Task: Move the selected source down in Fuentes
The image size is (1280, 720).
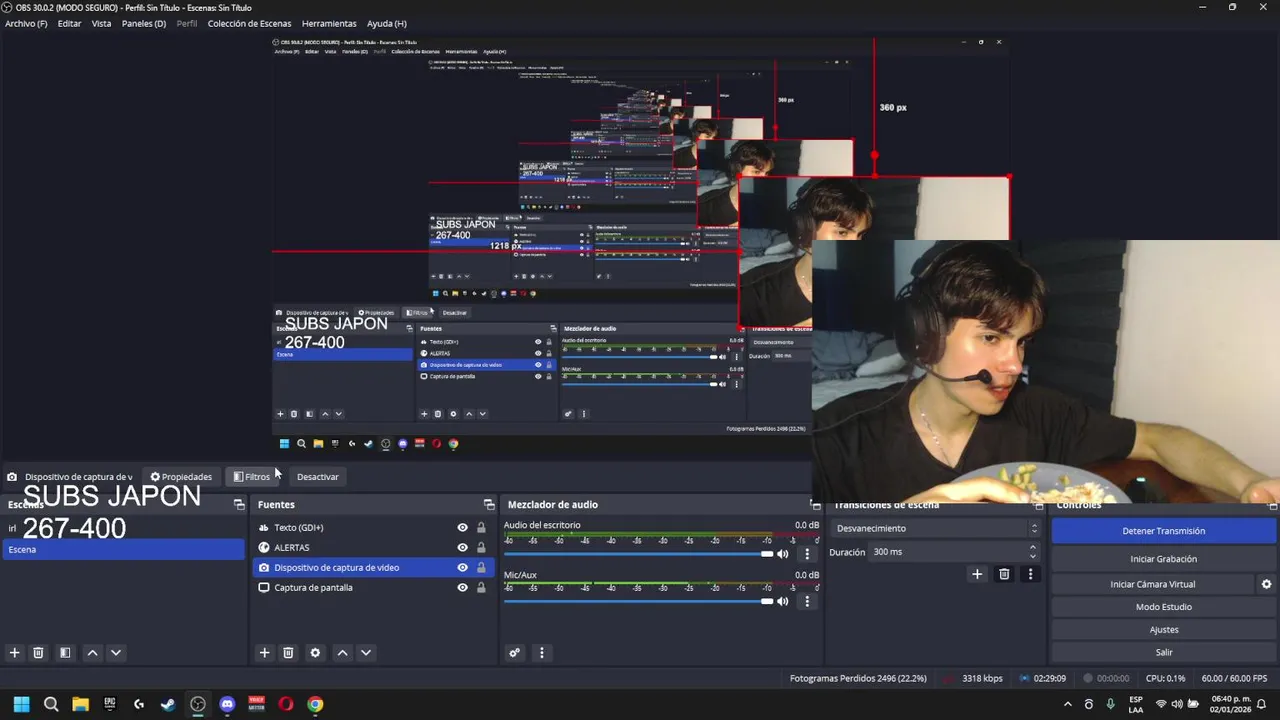Action: (x=366, y=653)
